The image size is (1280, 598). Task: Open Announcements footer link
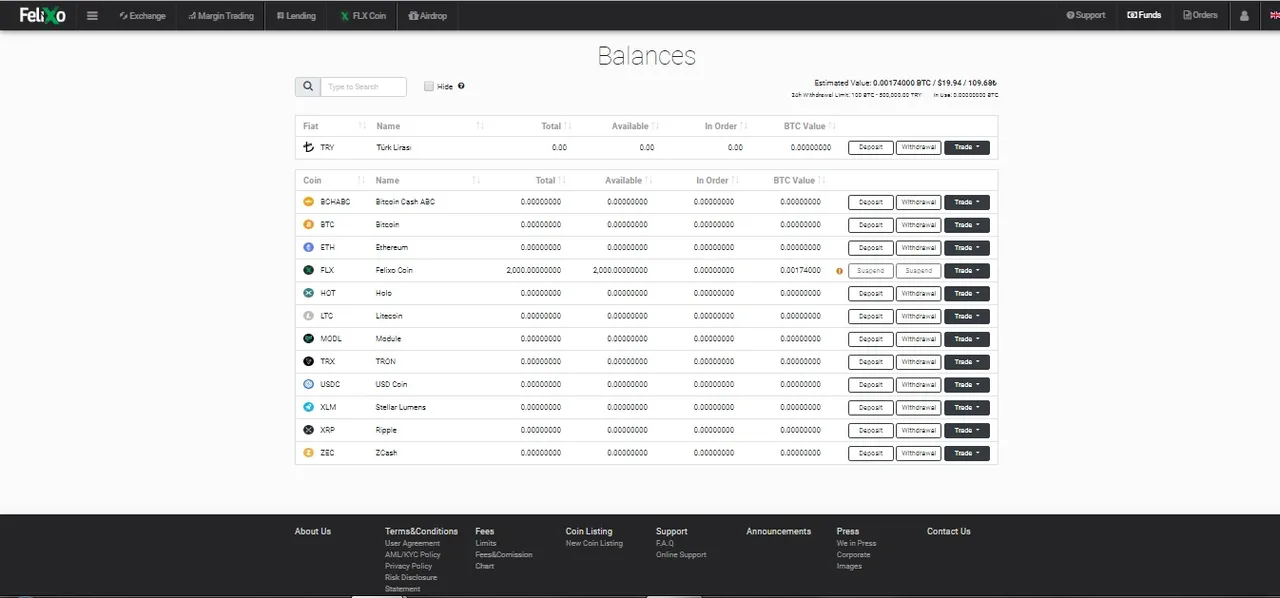click(779, 532)
